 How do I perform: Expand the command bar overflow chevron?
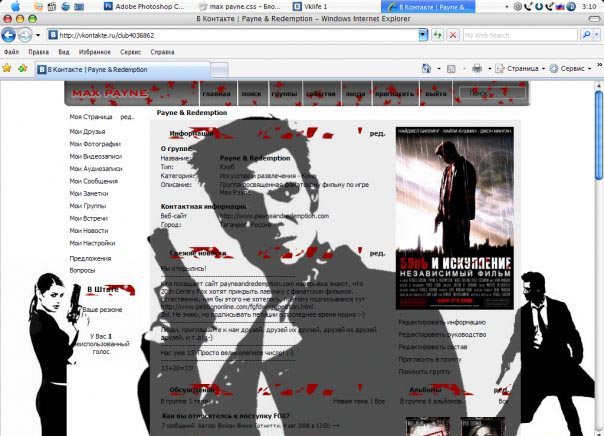599,65
